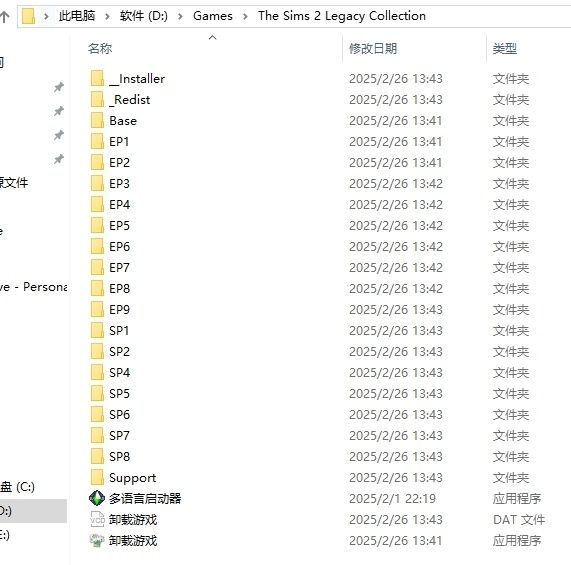Select the EP1 folder icon
The image size is (571, 565).
click(97, 141)
